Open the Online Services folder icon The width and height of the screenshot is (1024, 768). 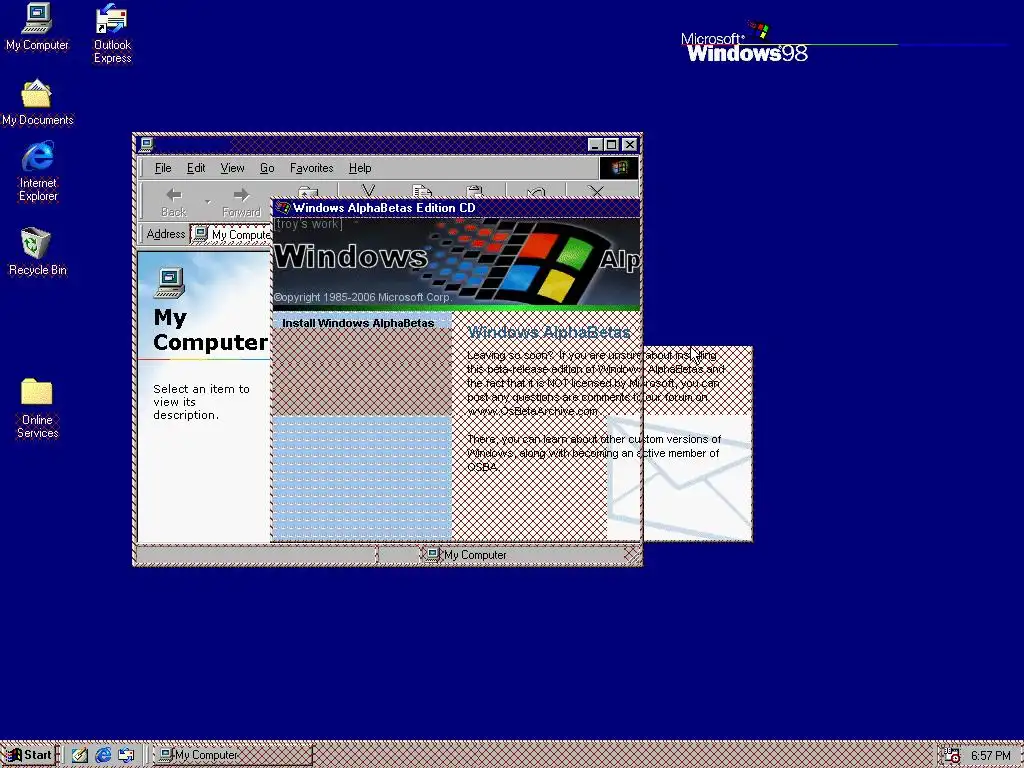37,408
